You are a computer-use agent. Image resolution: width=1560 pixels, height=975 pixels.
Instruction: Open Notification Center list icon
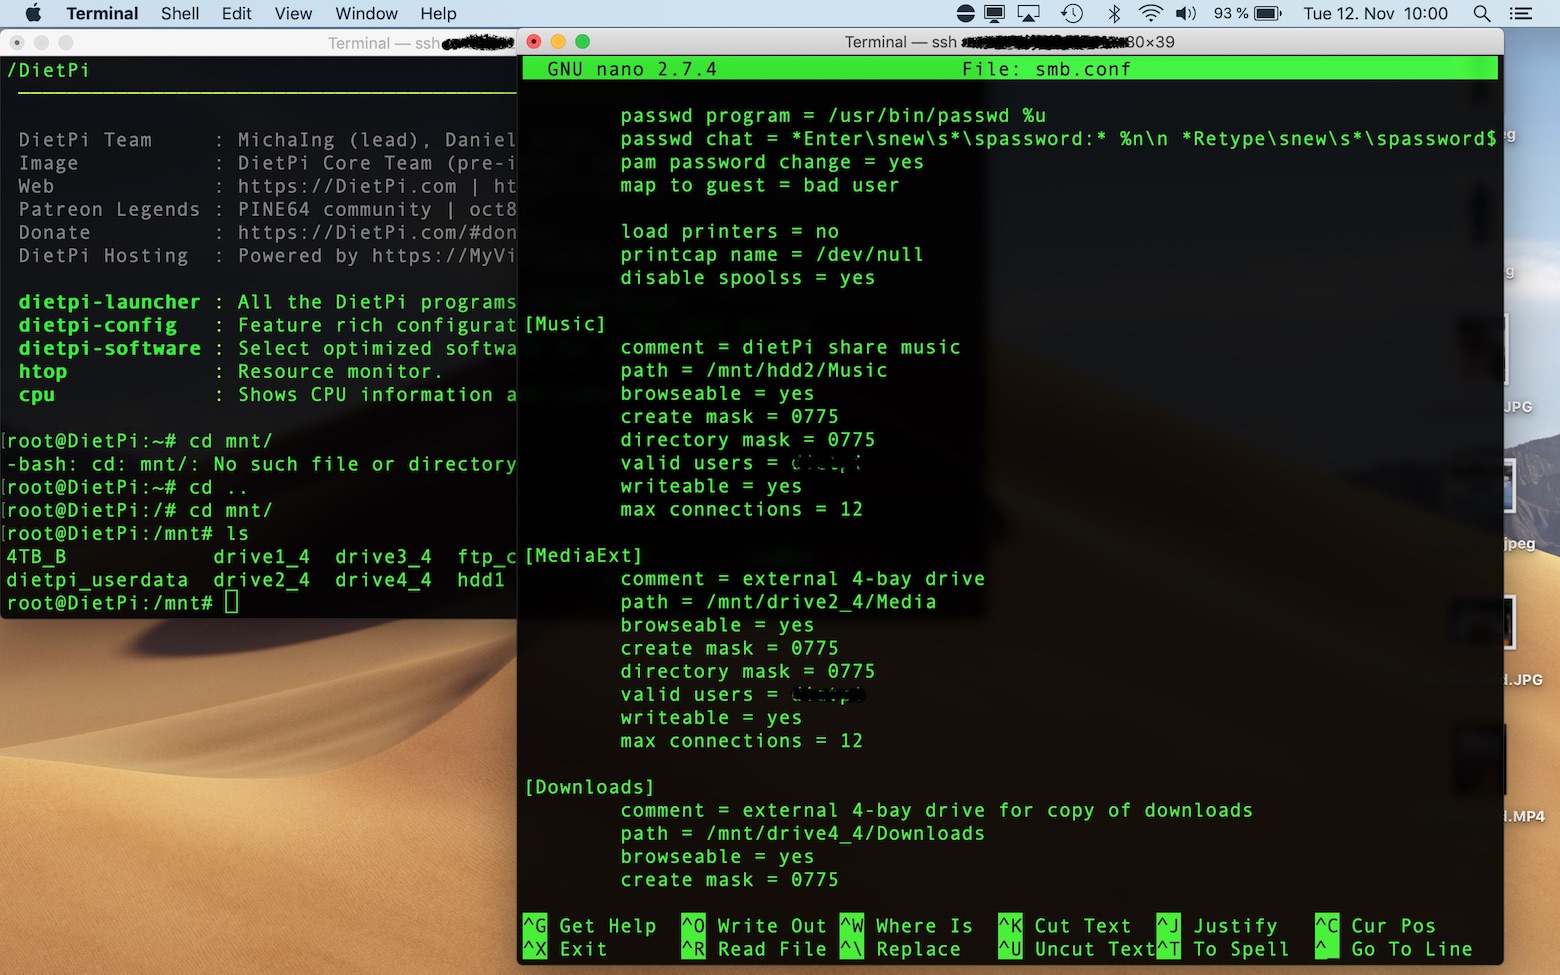coord(1521,13)
